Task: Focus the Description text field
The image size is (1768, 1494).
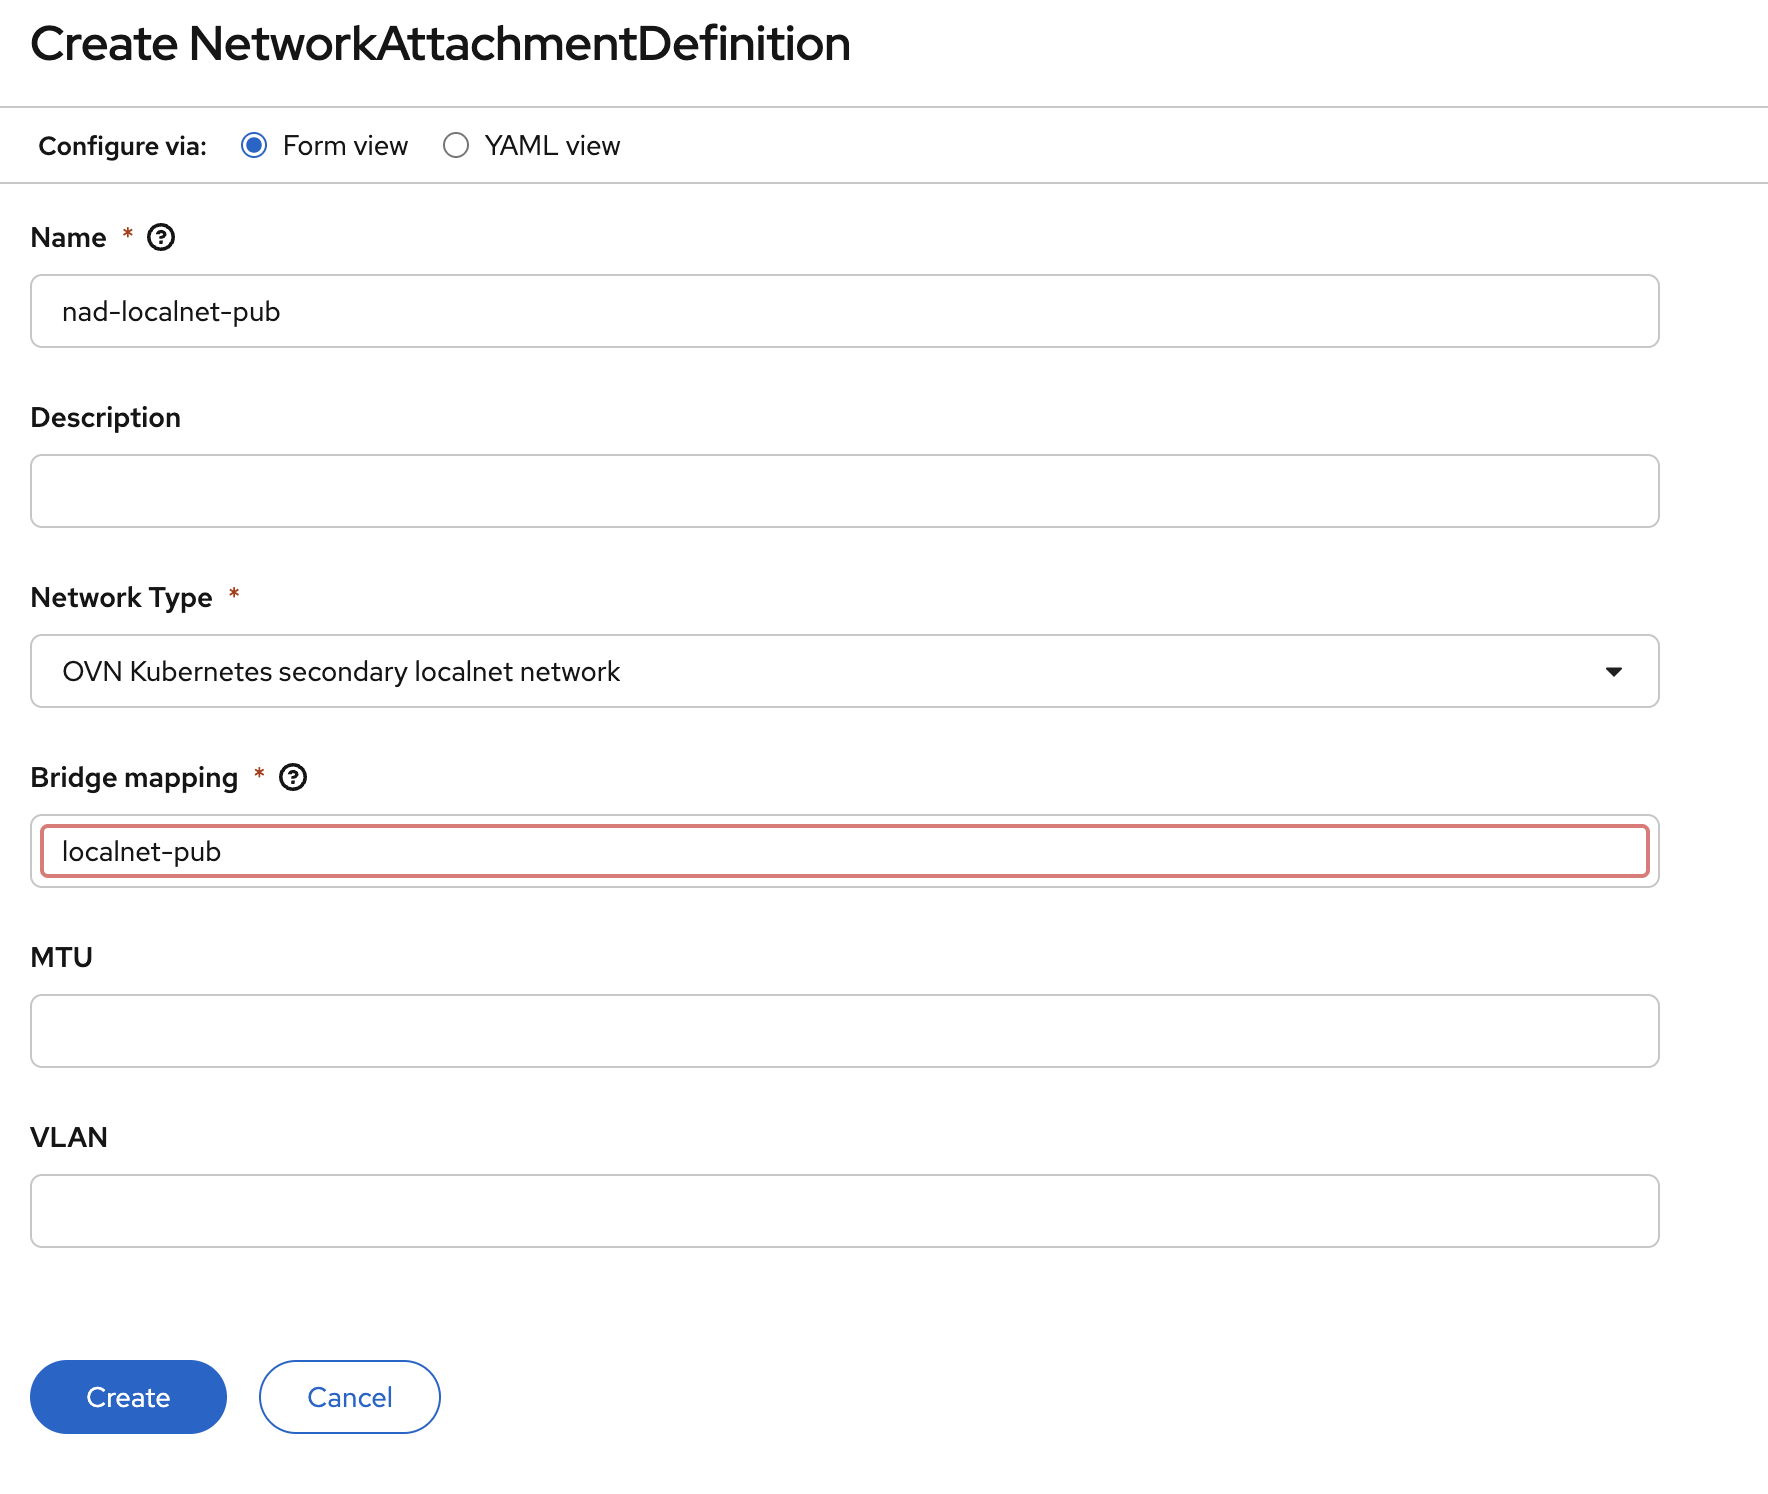Action: [844, 491]
